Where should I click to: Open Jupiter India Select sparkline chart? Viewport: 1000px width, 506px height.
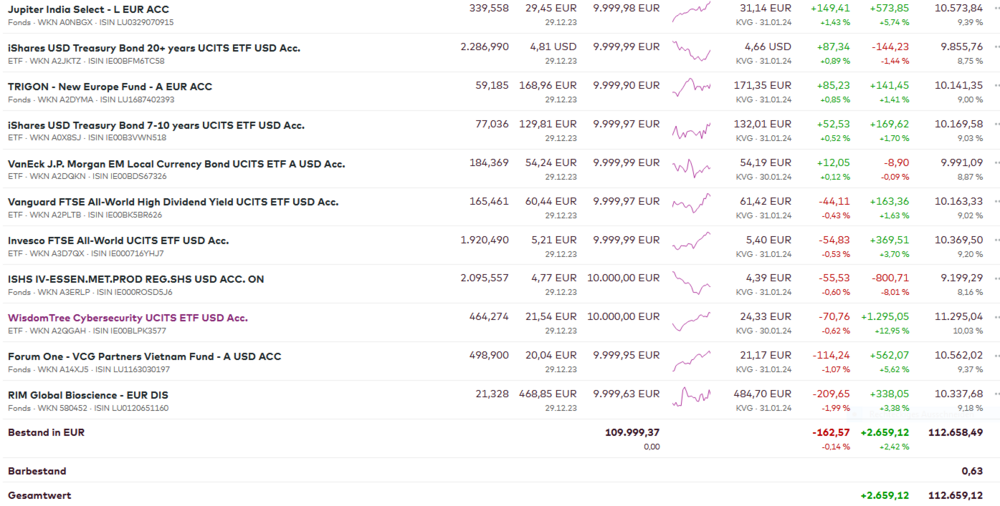coord(691,13)
